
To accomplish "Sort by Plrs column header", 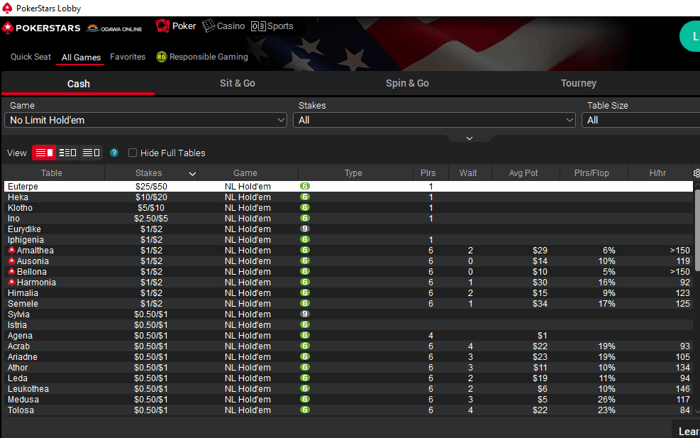I will 430,173.
